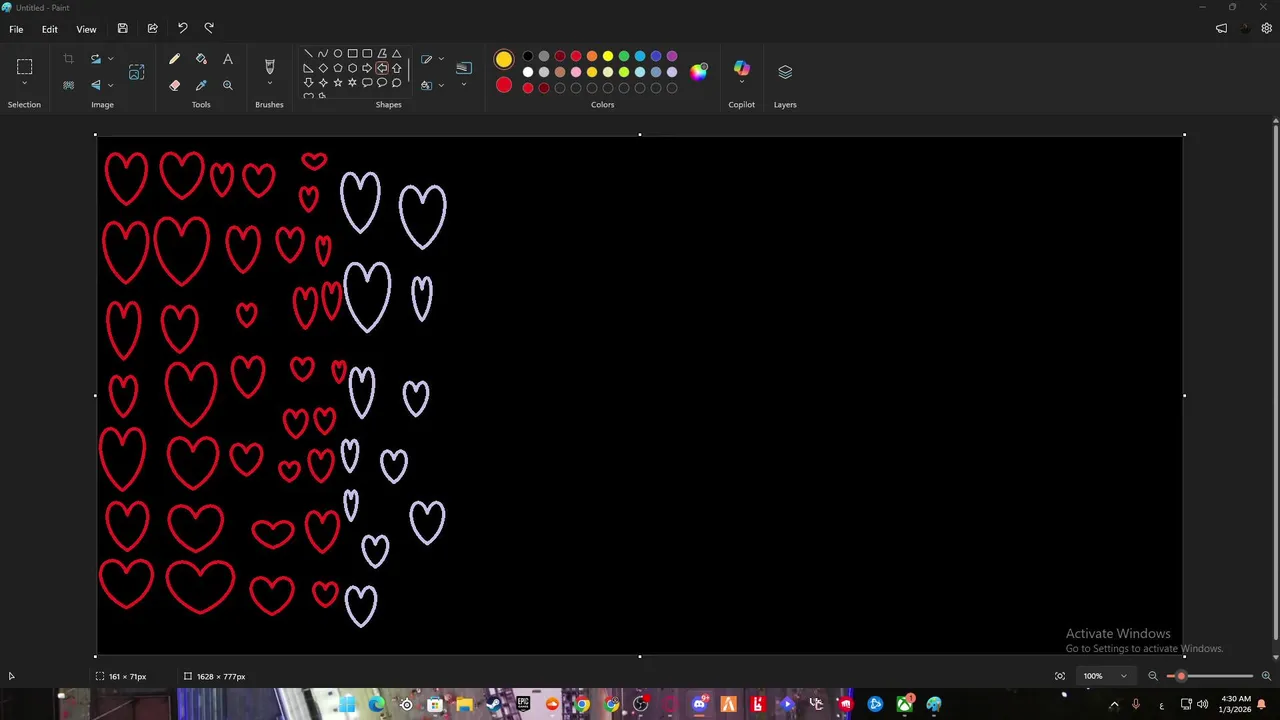Choose the green color swatch

point(624,56)
